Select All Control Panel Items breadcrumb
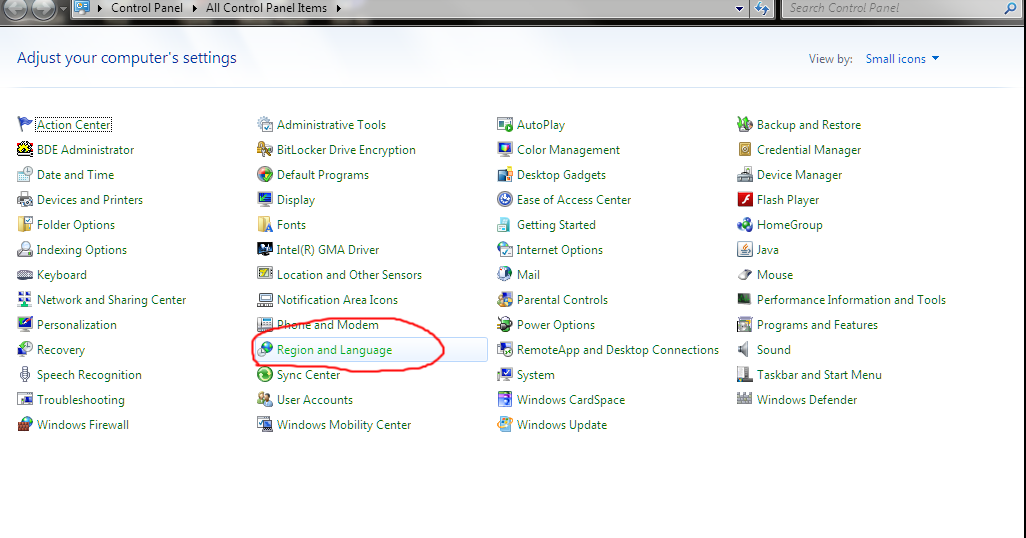This screenshot has height=538, width=1026. tap(266, 8)
